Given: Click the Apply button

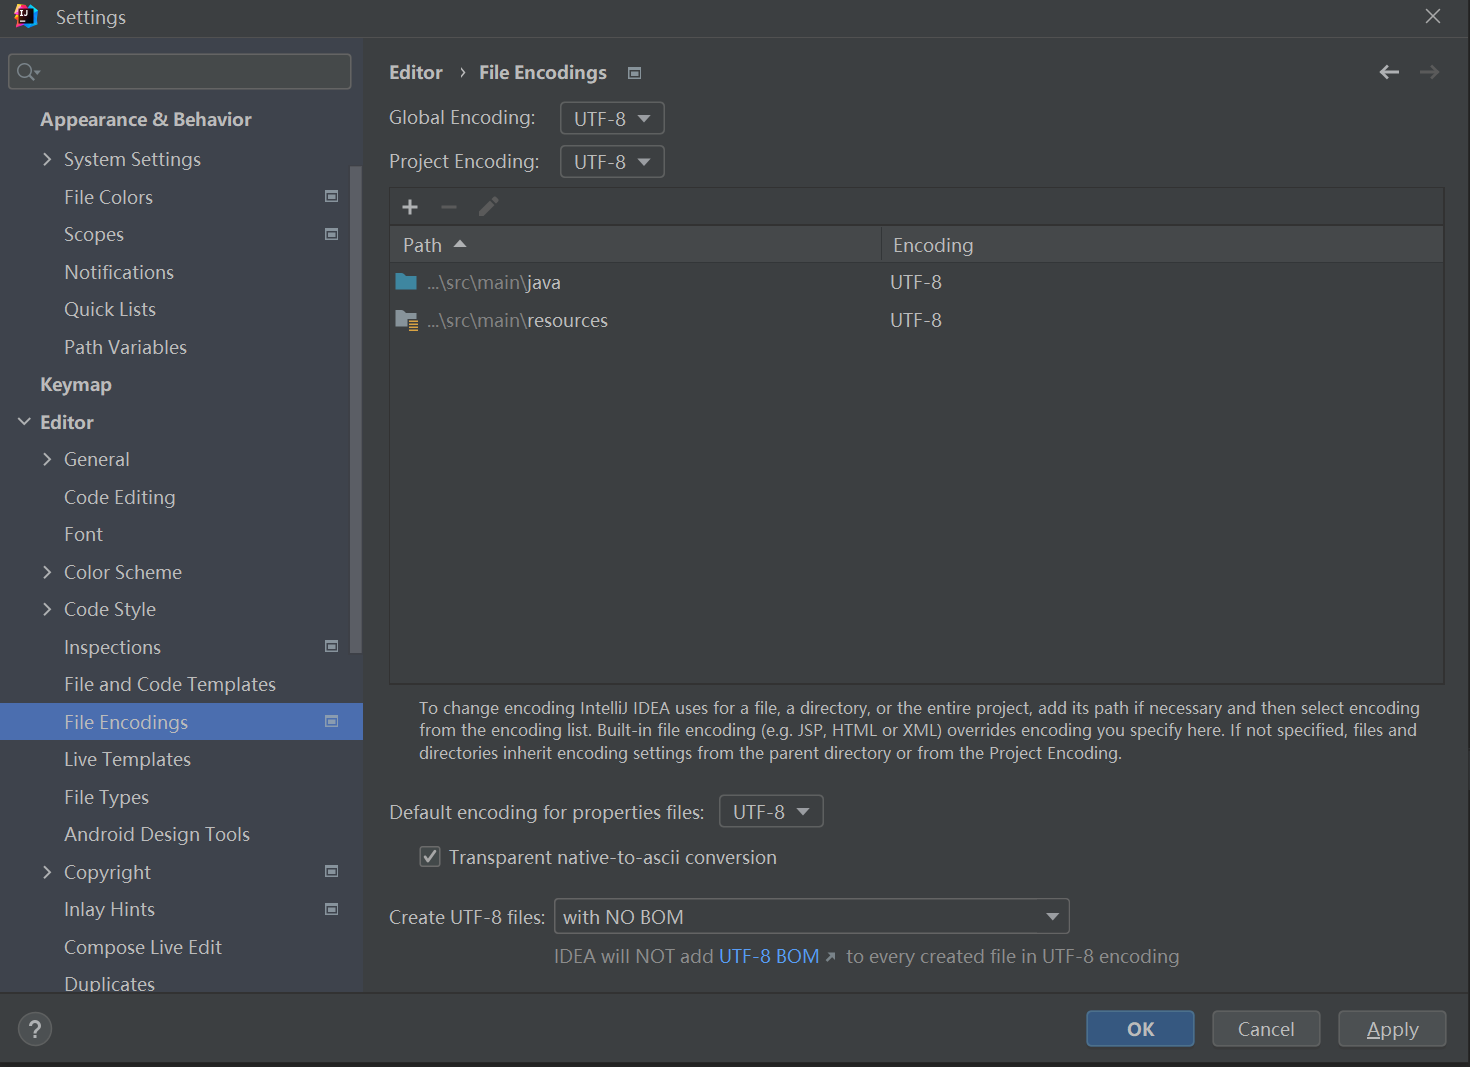Looking at the screenshot, I should [1392, 1028].
